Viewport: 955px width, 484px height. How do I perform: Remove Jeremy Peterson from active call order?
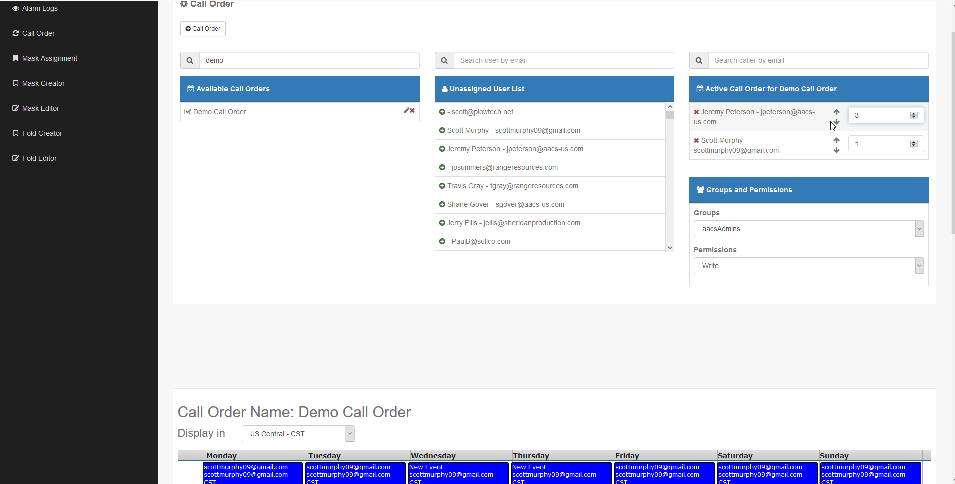coord(696,112)
